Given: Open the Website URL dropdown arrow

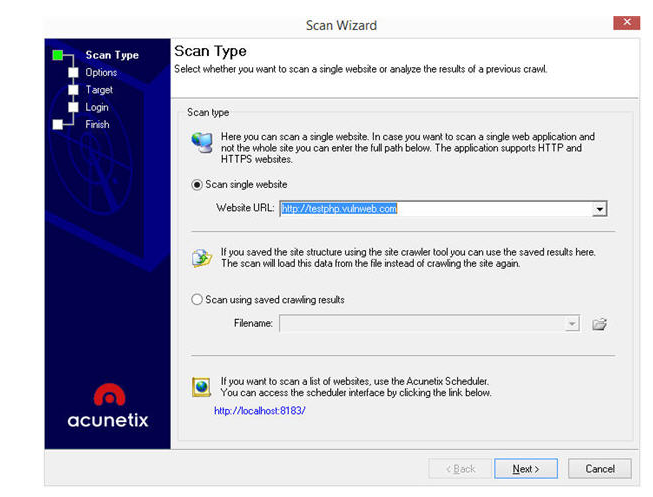Looking at the screenshot, I should click(599, 209).
